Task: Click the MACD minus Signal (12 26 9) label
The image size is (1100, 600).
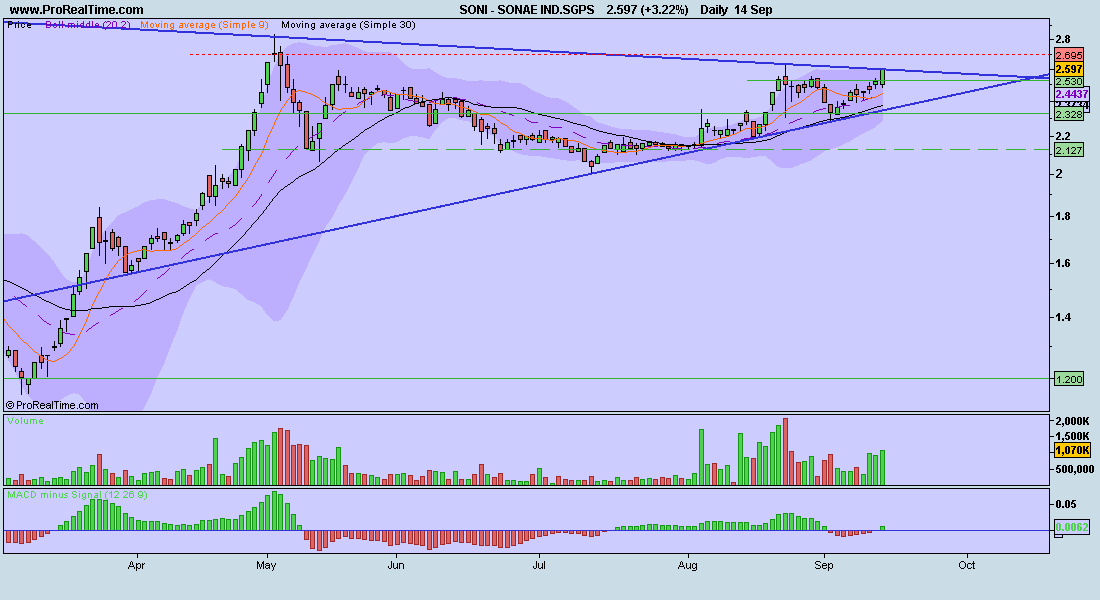Action: [x=78, y=495]
